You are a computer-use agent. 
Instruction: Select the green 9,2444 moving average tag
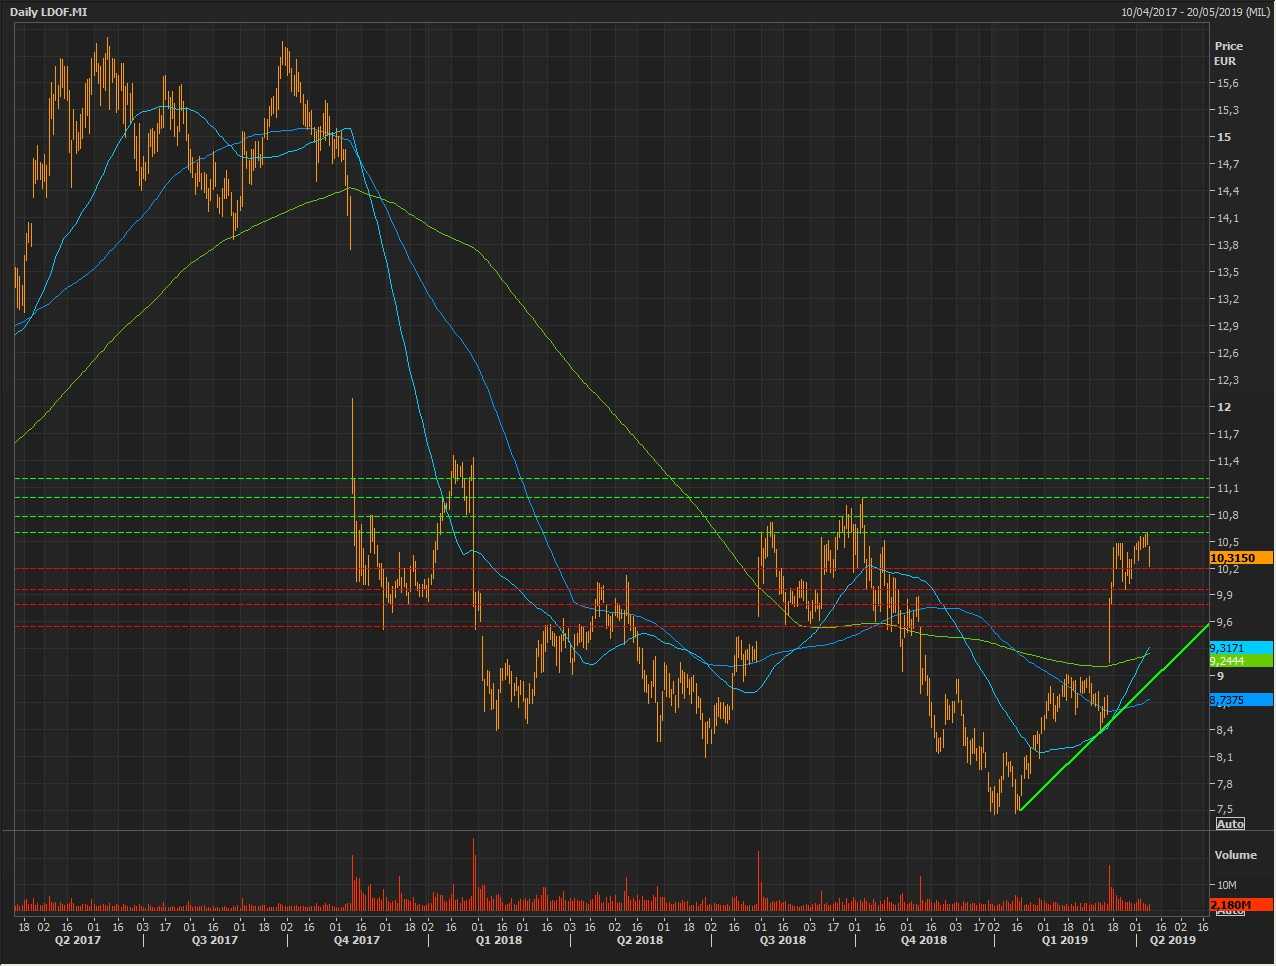(1240, 661)
